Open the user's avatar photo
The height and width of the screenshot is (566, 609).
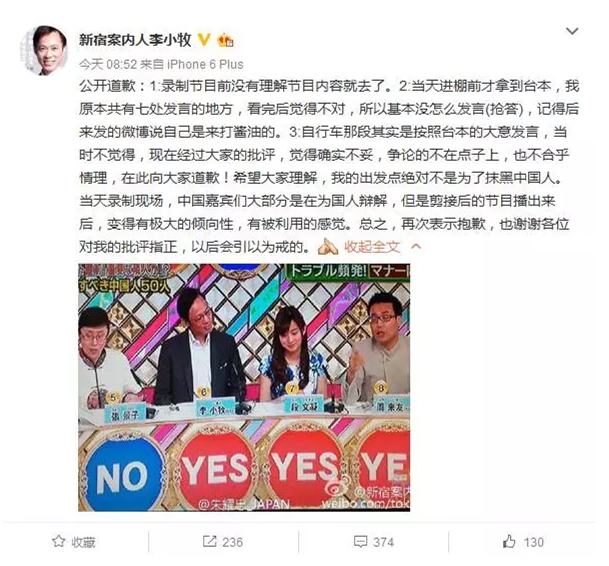point(44,51)
